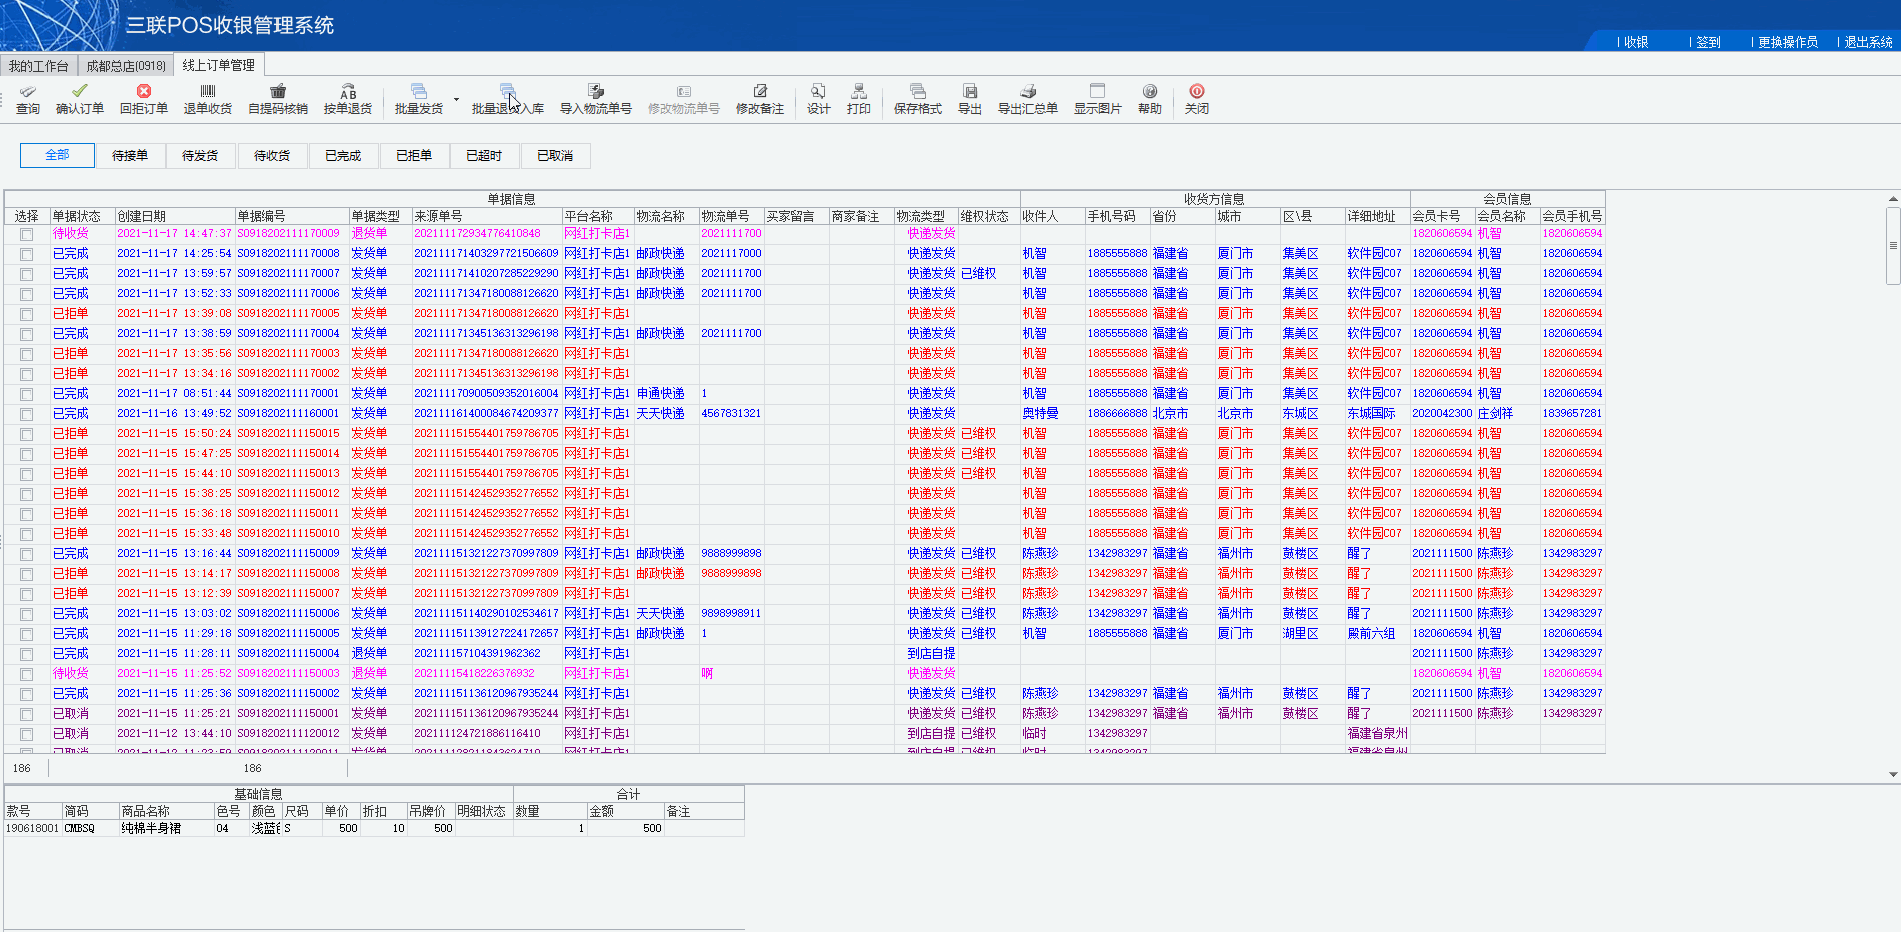Click recipient 奥特曼 in the table

1040,414
